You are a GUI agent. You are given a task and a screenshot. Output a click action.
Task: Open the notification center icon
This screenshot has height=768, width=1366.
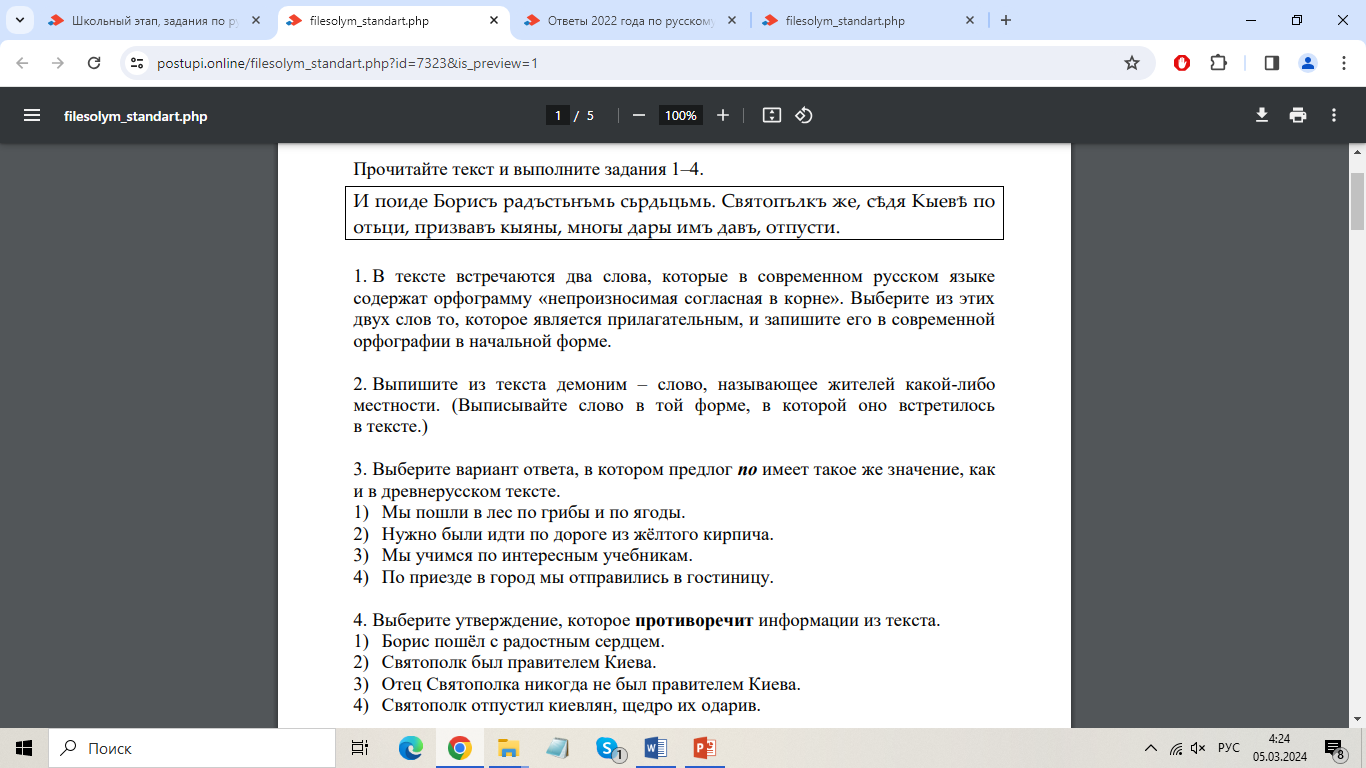(x=1334, y=748)
